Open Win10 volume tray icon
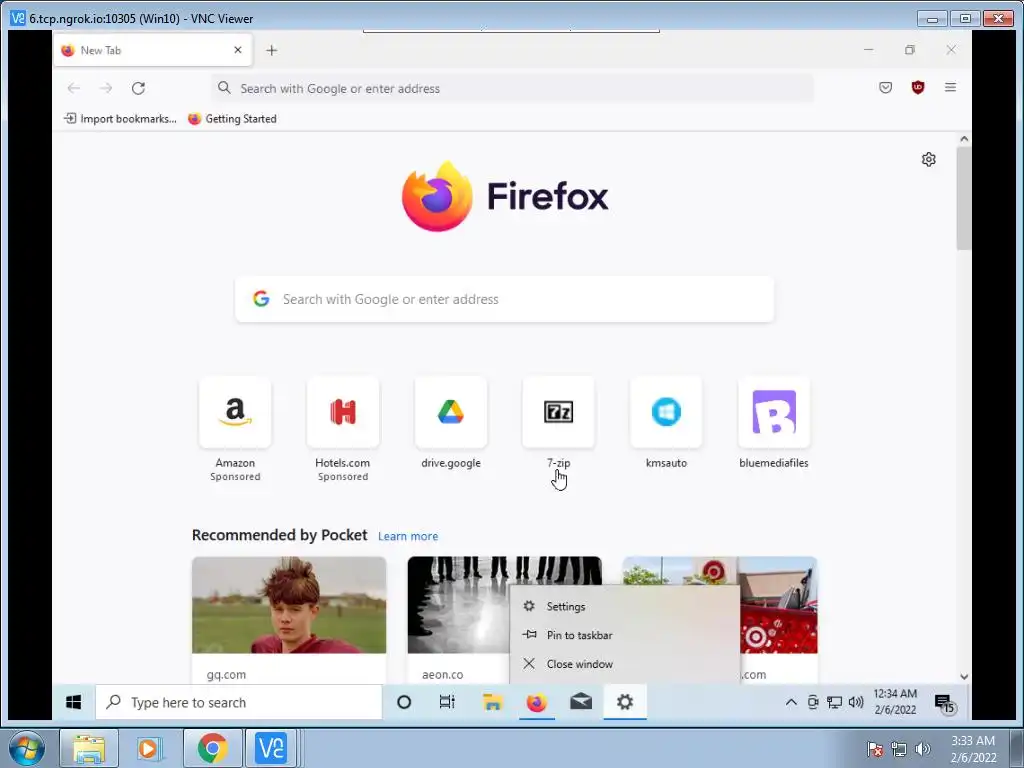 (856, 702)
